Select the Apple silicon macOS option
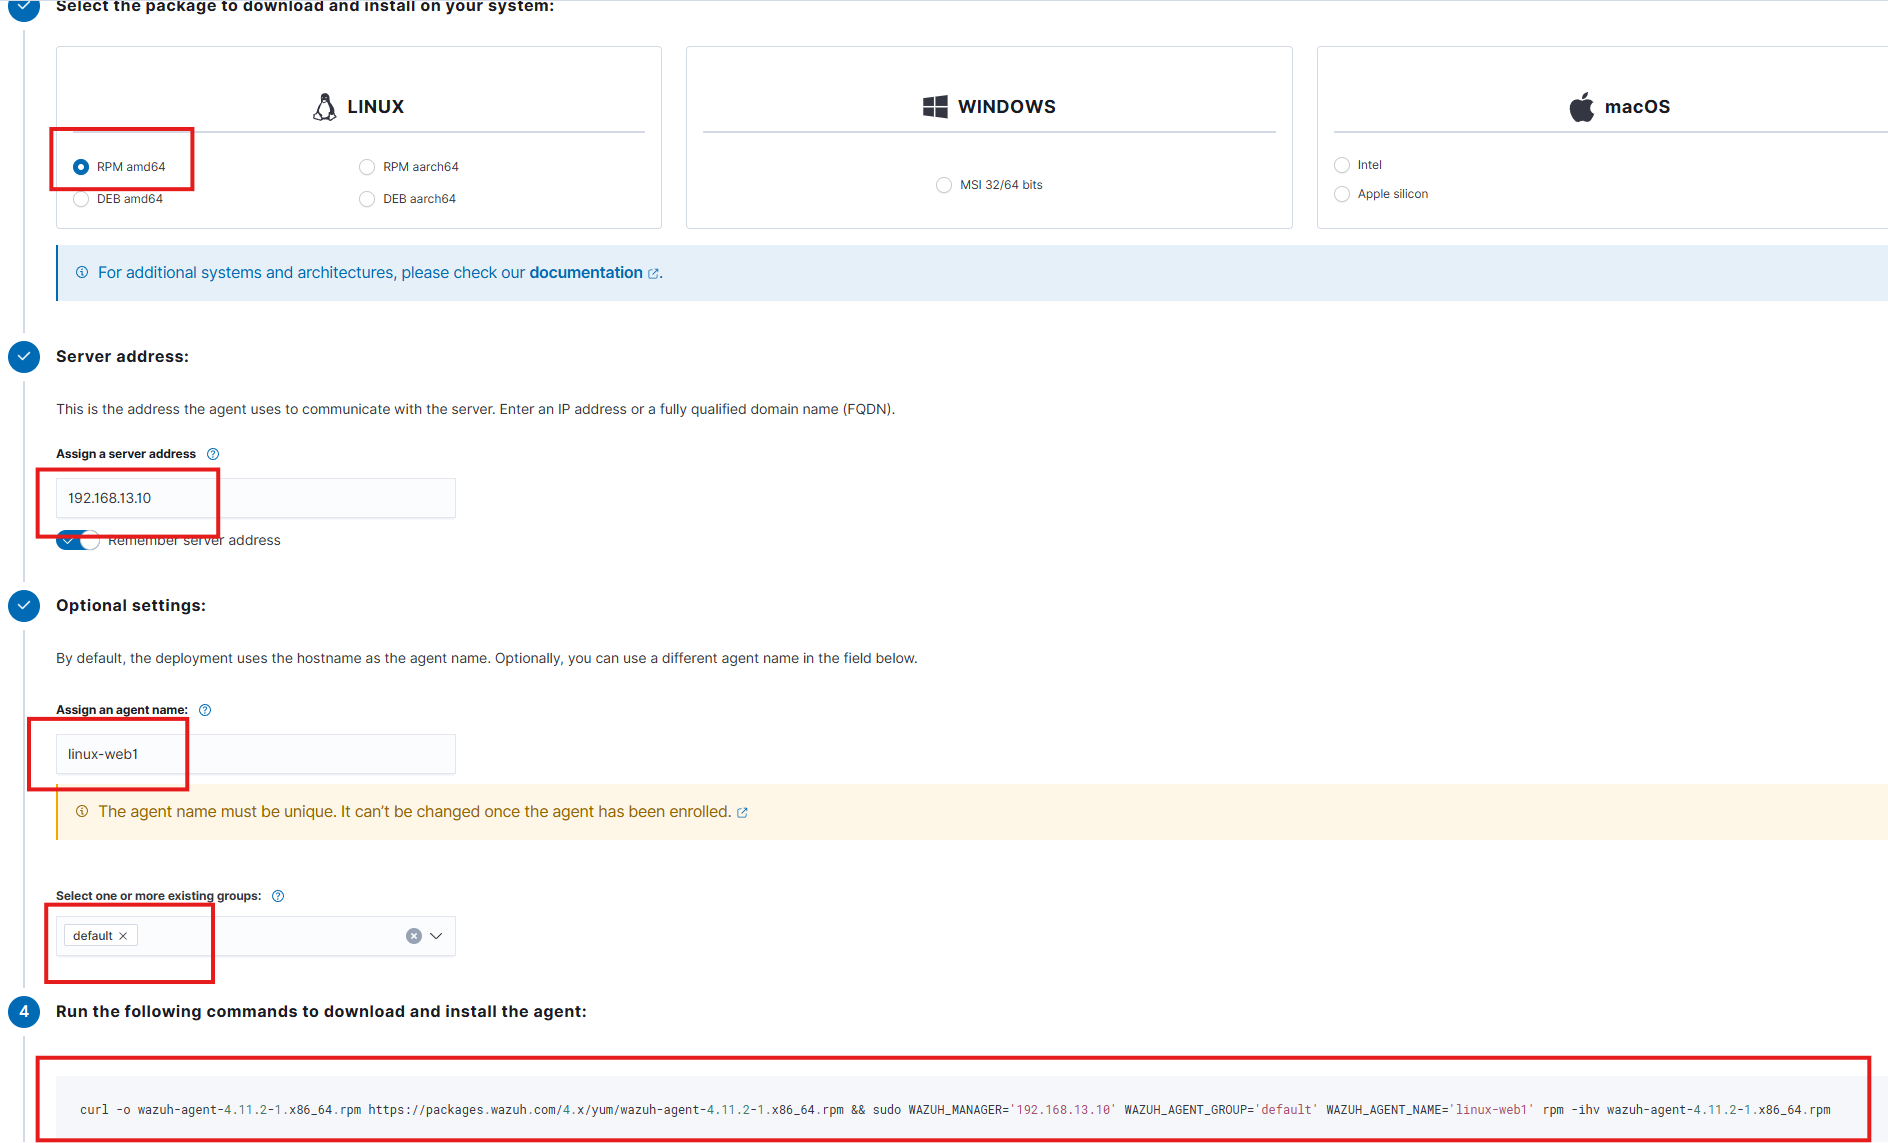The width and height of the screenshot is (1888, 1143). 1342,194
